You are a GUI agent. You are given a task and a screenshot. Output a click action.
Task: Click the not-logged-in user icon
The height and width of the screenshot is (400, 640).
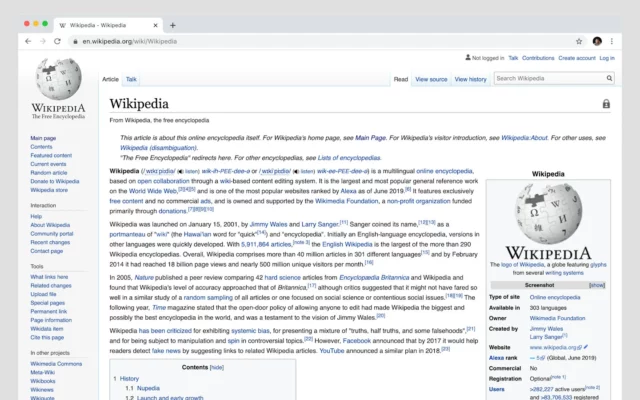point(468,58)
